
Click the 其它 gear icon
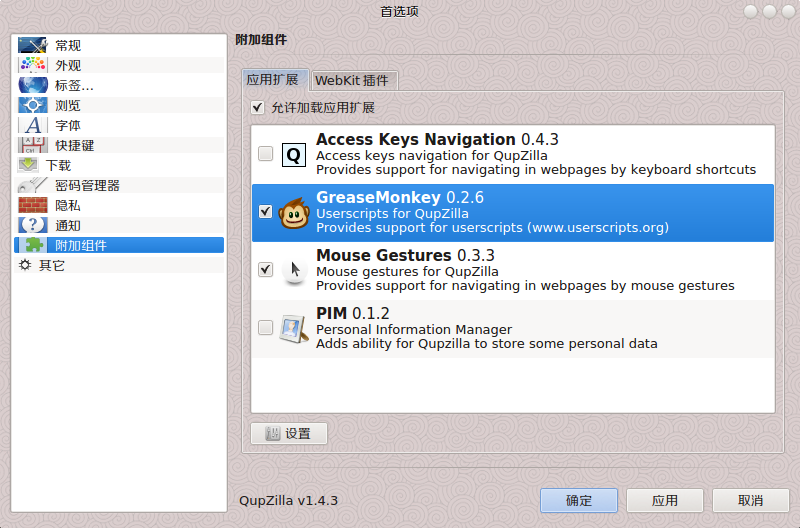[x=24, y=265]
